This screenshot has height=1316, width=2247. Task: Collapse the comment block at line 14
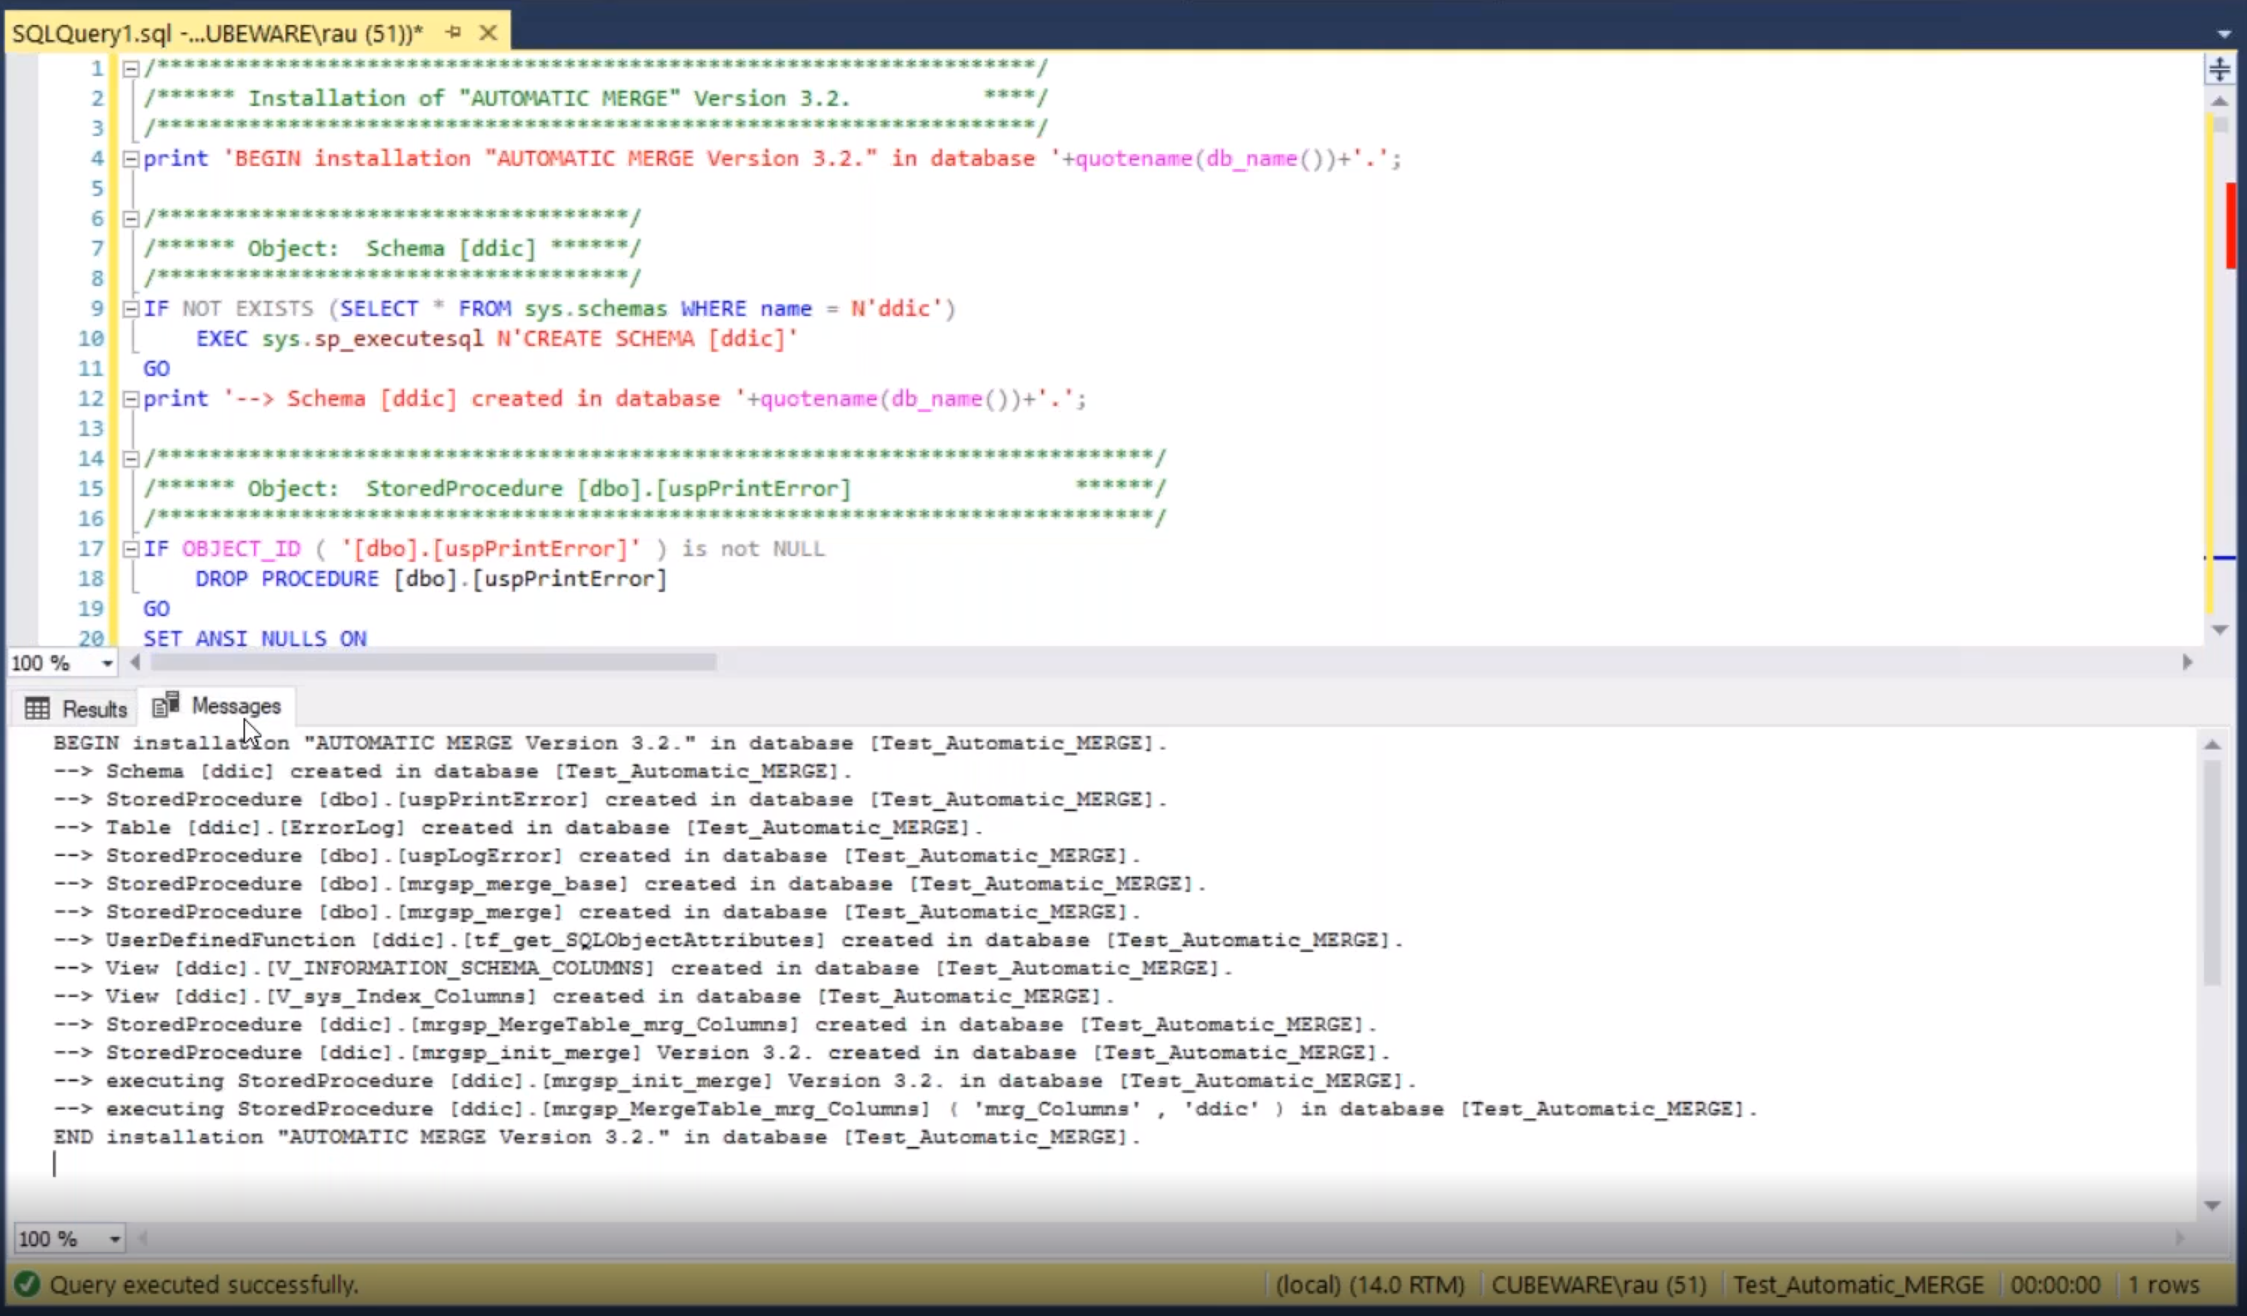point(130,459)
